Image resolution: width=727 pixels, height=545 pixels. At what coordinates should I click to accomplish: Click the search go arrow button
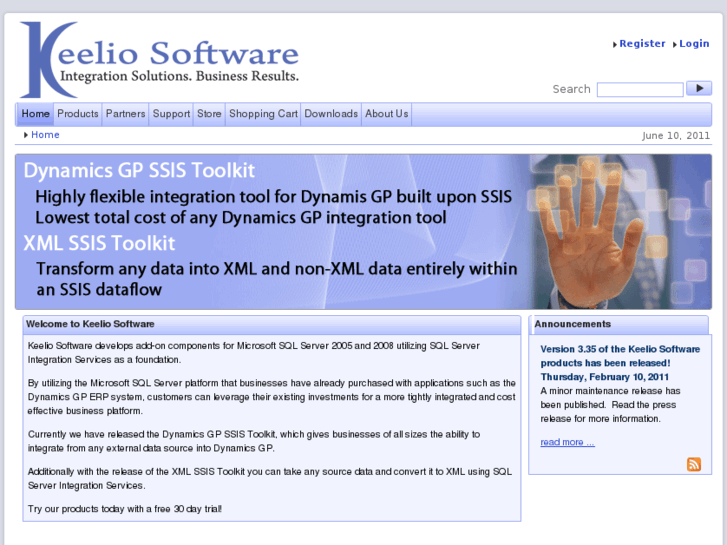699,88
